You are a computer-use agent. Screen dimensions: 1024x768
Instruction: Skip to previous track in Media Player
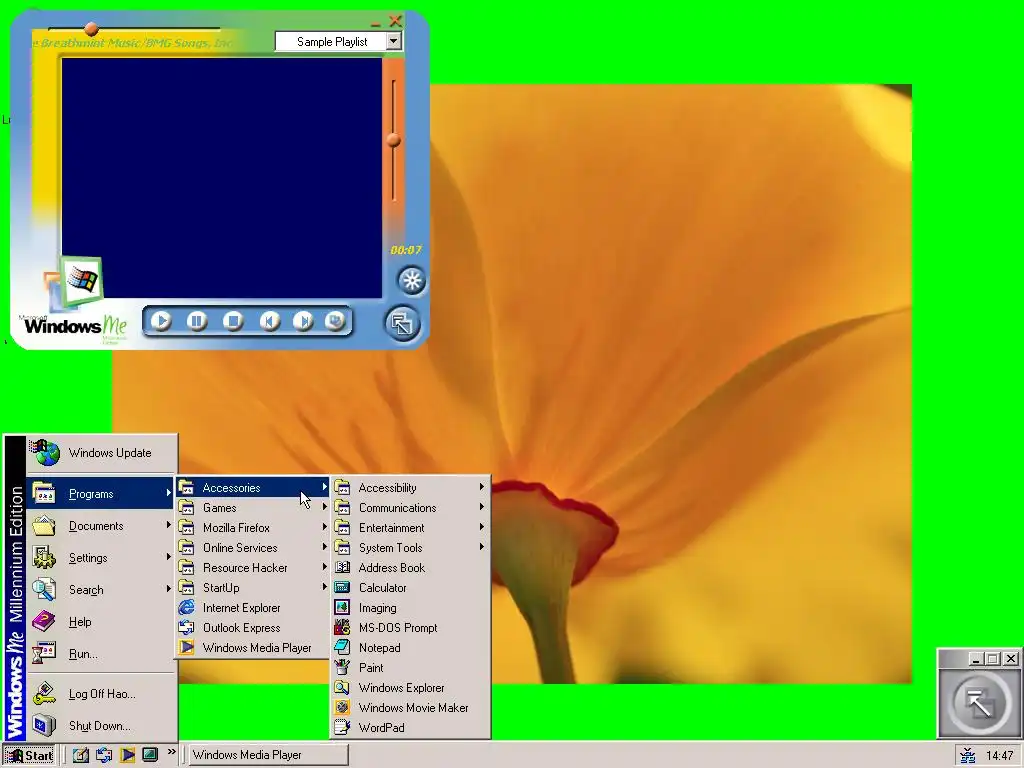click(x=270, y=321)
